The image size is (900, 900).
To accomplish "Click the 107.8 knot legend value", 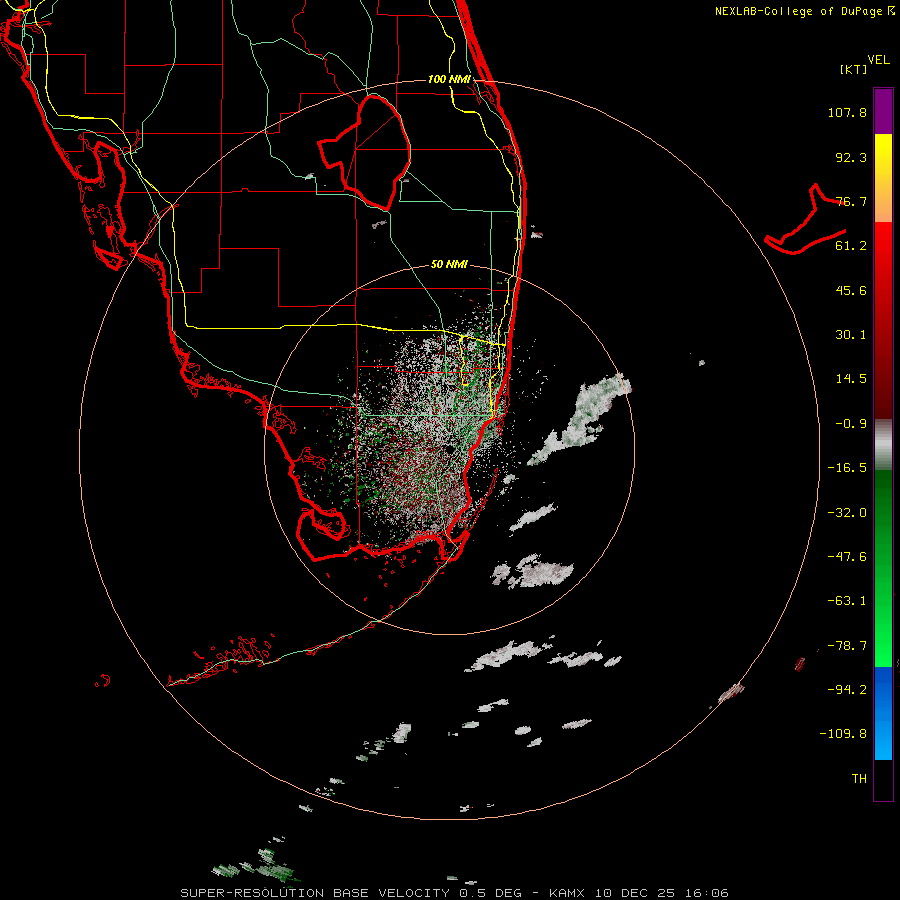I will pyautogui.click(x=847, y=112).
